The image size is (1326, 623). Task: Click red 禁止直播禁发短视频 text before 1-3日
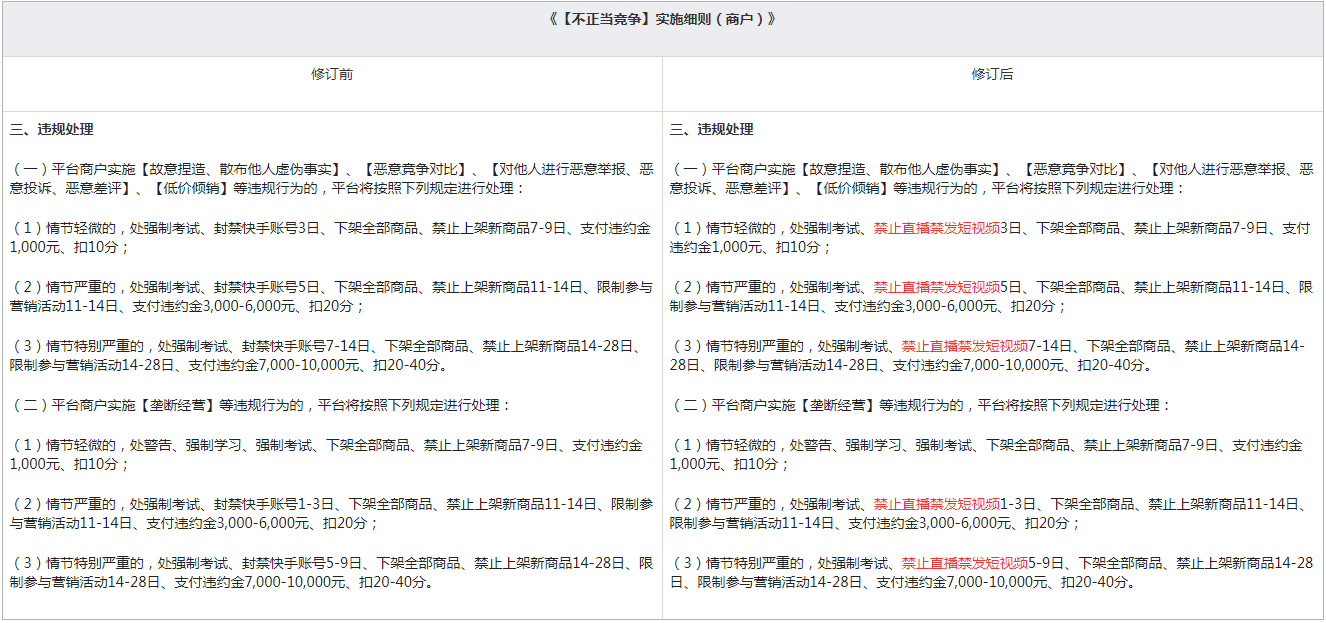click(x=936, y=503)
